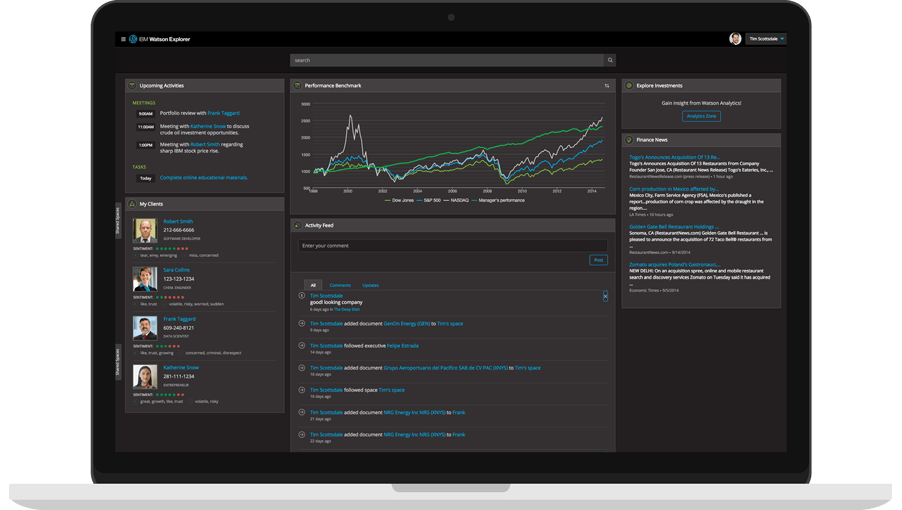Open Frank Taggard client name in My Clients
The width and height of the screenshot is (902, 510).
[179, 319]
